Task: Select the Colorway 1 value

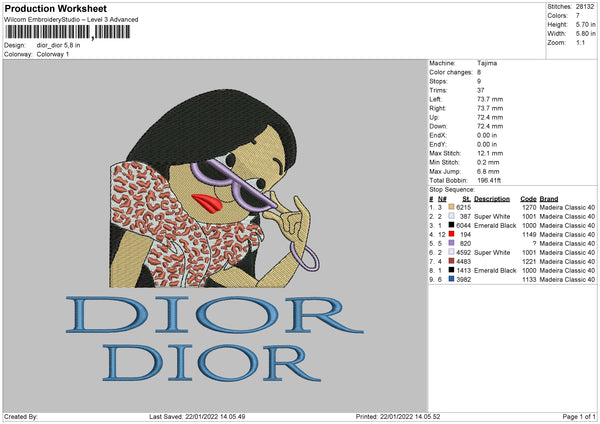Action: coord(53,54)
